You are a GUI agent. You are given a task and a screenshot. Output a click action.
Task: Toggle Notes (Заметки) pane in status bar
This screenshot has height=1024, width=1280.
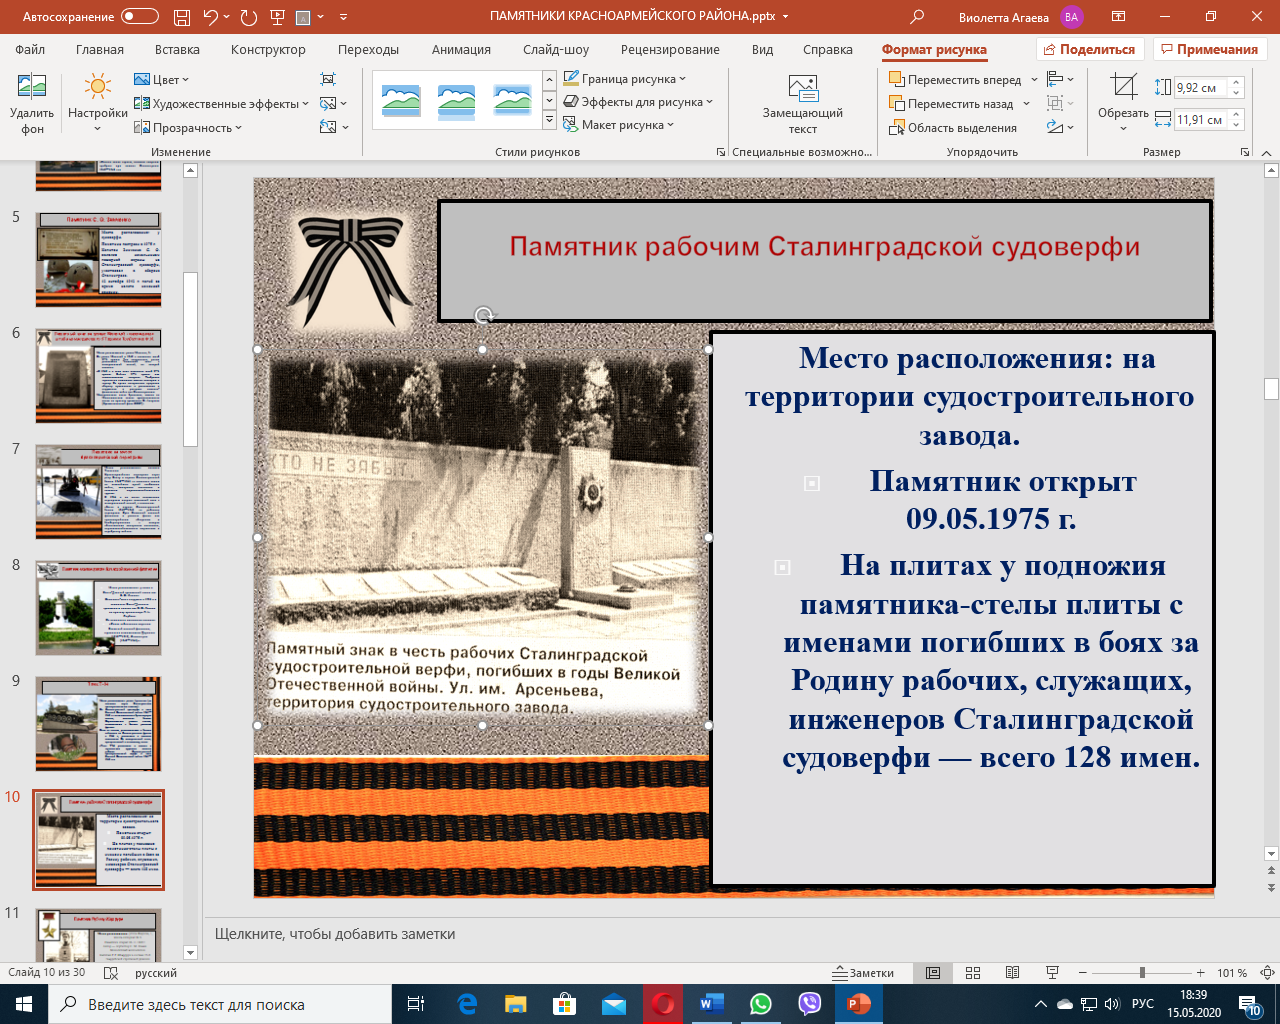click(x=864, y=973)
